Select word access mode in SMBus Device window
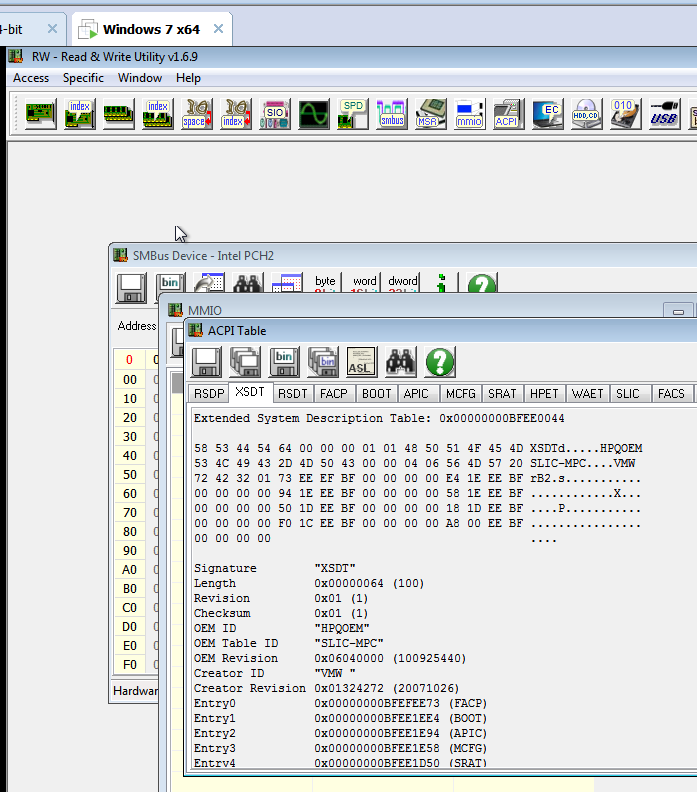The image size is (697, 792). pos(364,282)
